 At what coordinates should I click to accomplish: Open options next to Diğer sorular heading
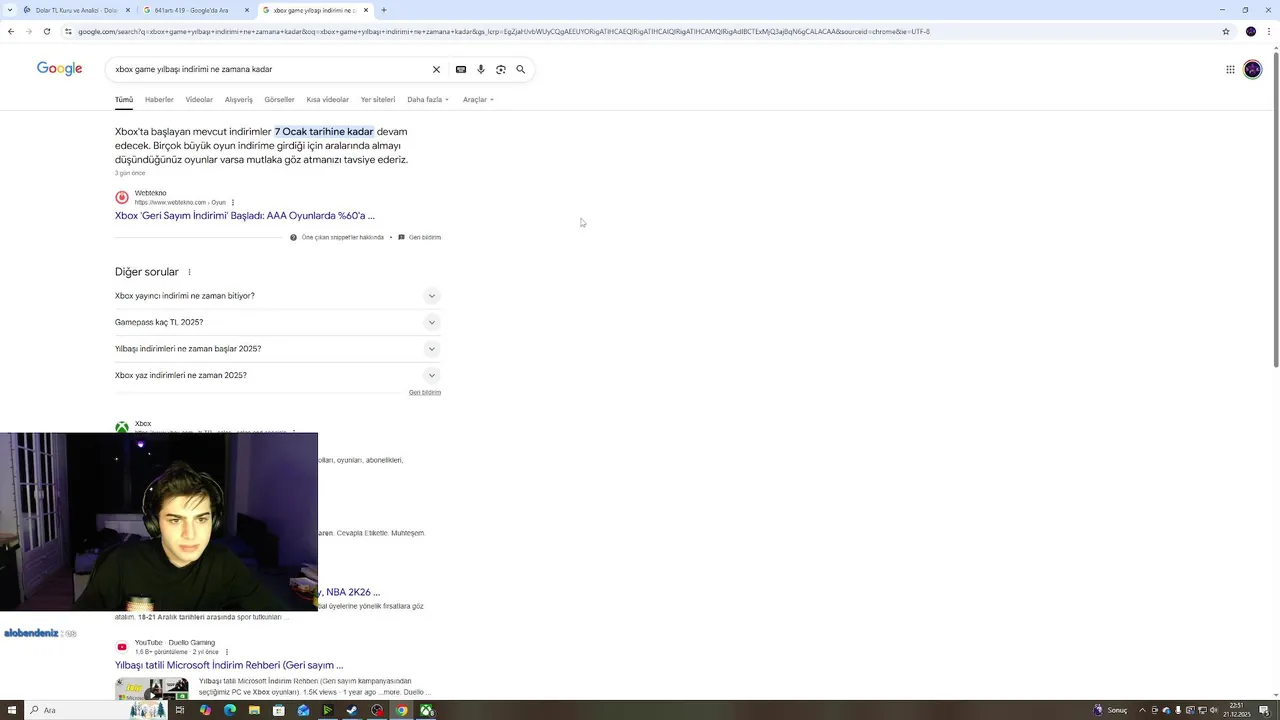click(x=189, y=272)
